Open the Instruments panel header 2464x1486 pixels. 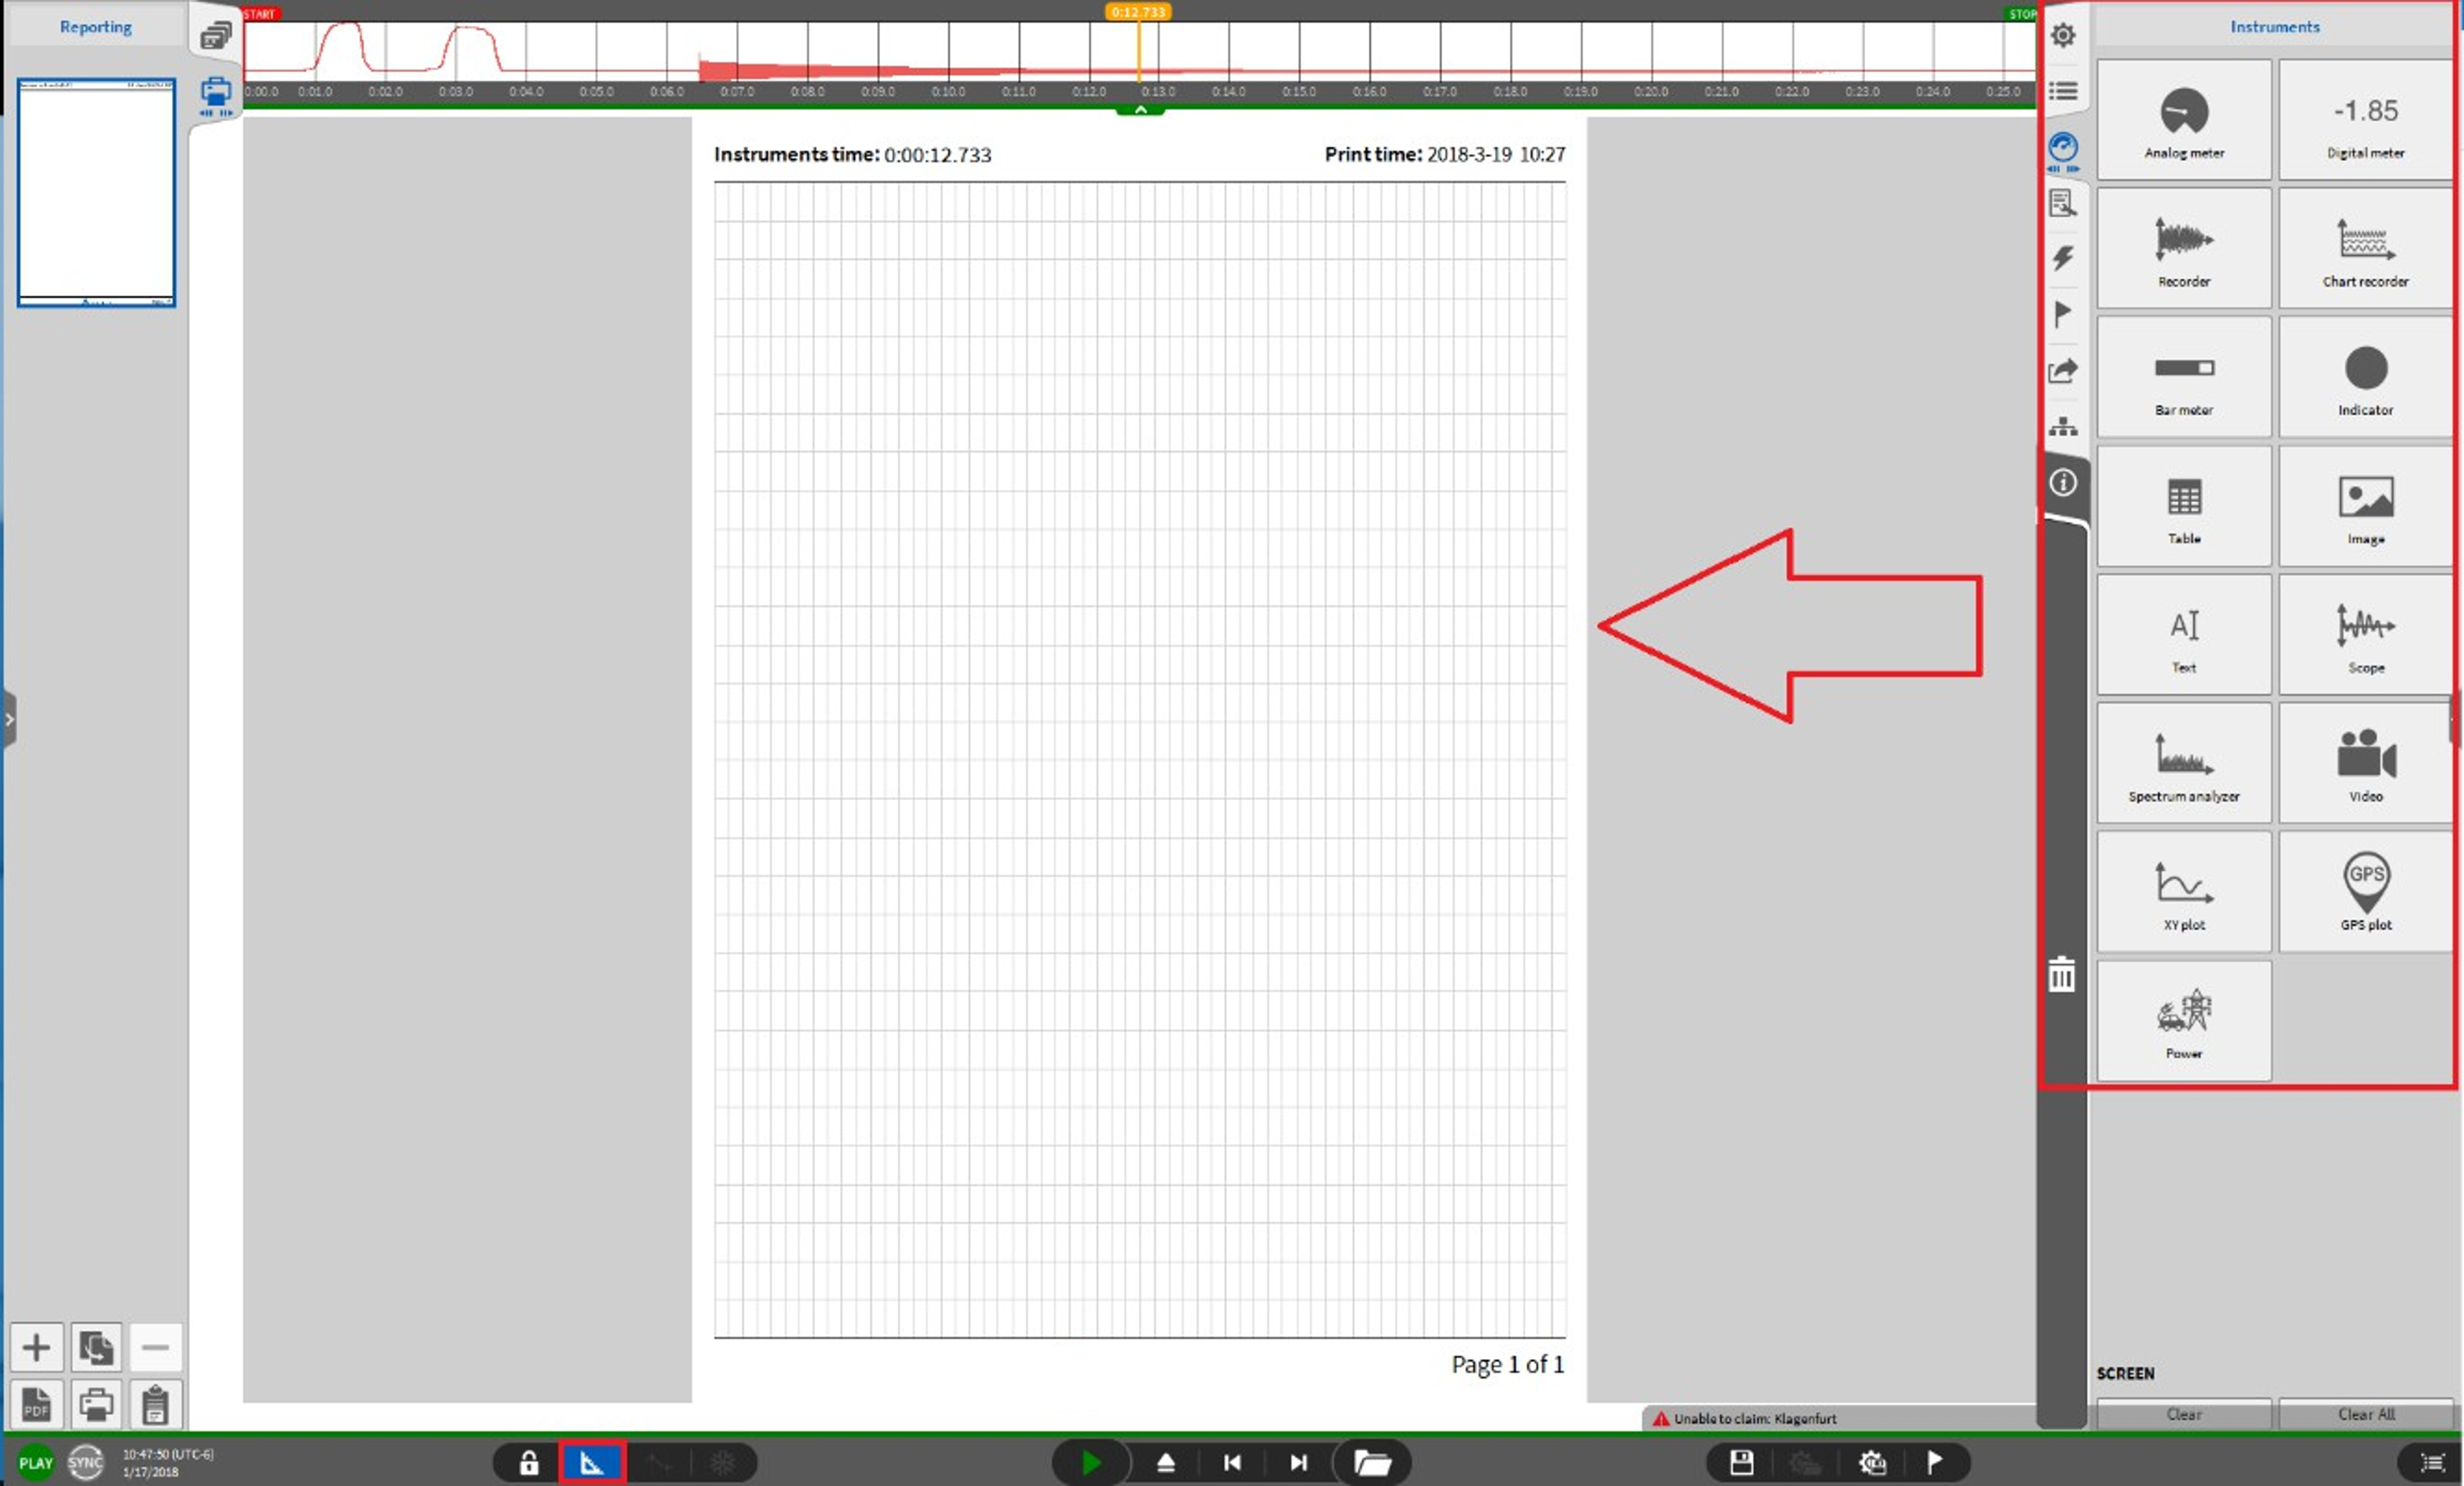point(2274,27)
